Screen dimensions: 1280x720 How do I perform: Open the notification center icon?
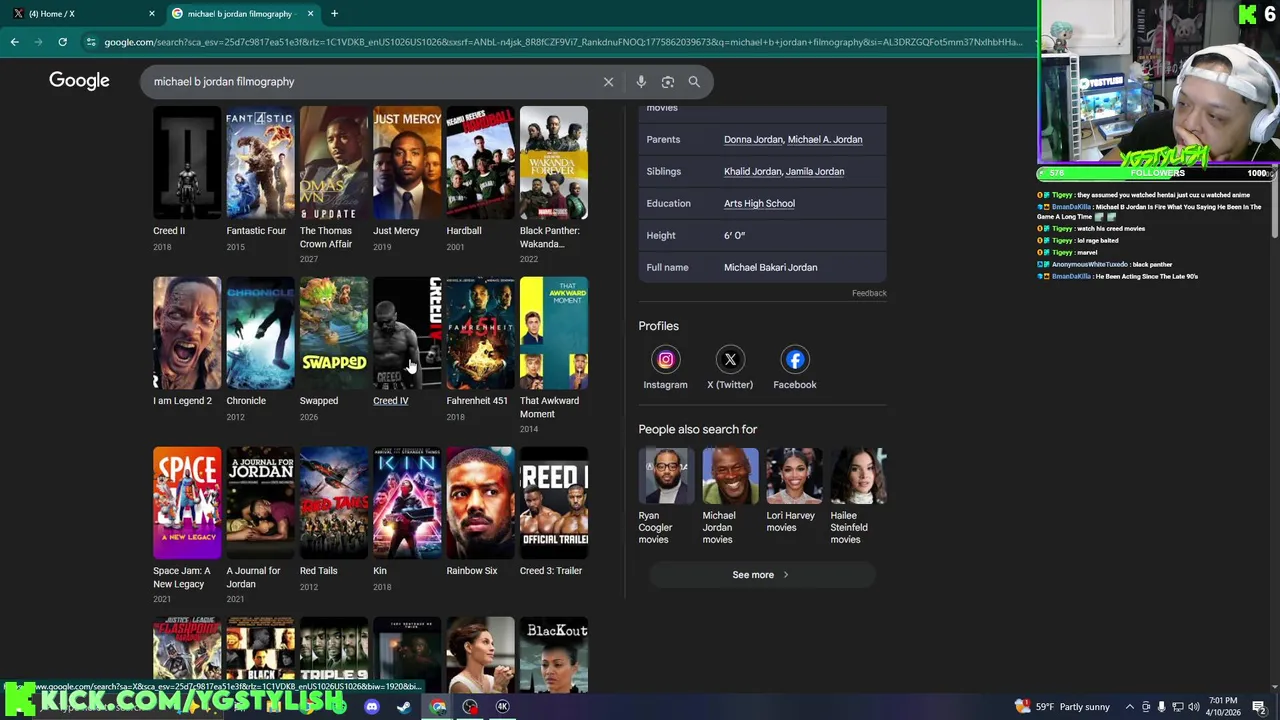[1259, 707]
